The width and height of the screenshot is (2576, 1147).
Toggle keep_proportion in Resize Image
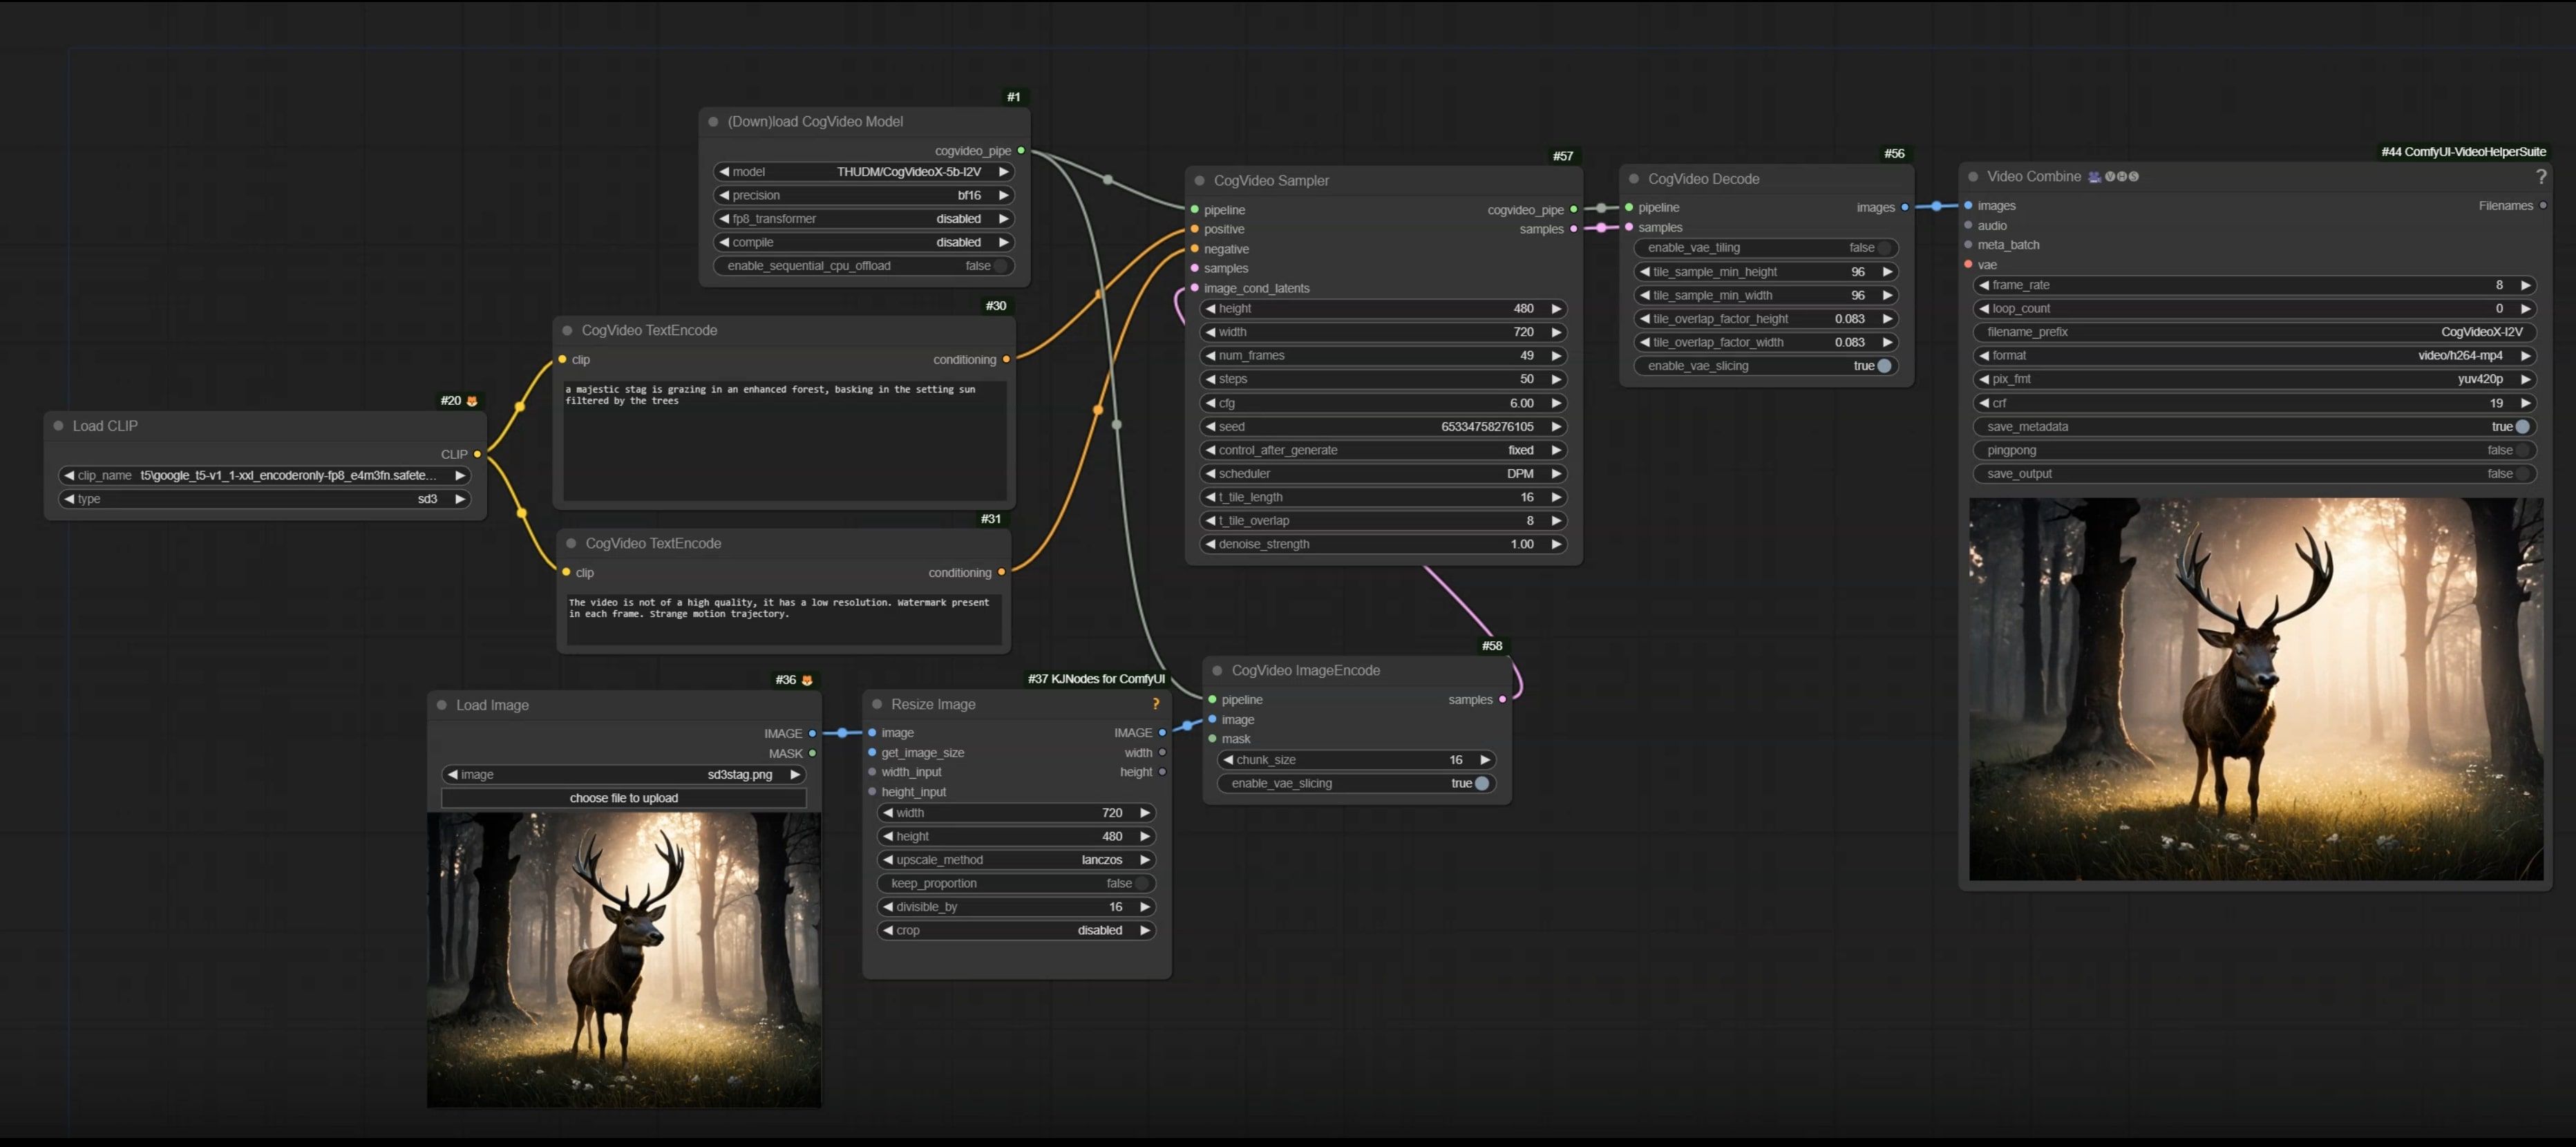tap(1016, 884)
